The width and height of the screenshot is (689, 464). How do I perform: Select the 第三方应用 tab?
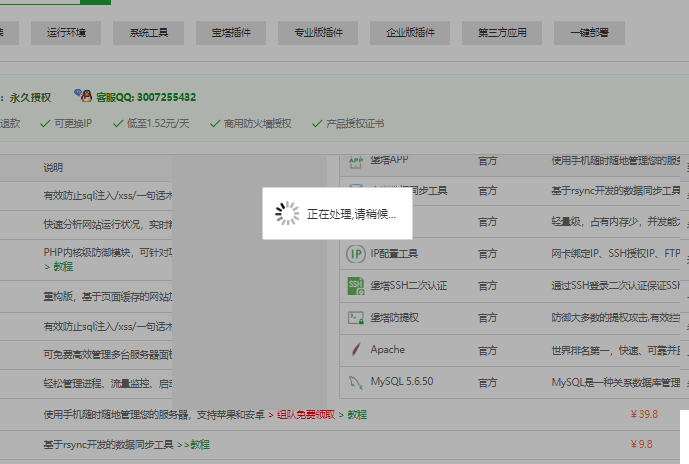click(502, 33)
